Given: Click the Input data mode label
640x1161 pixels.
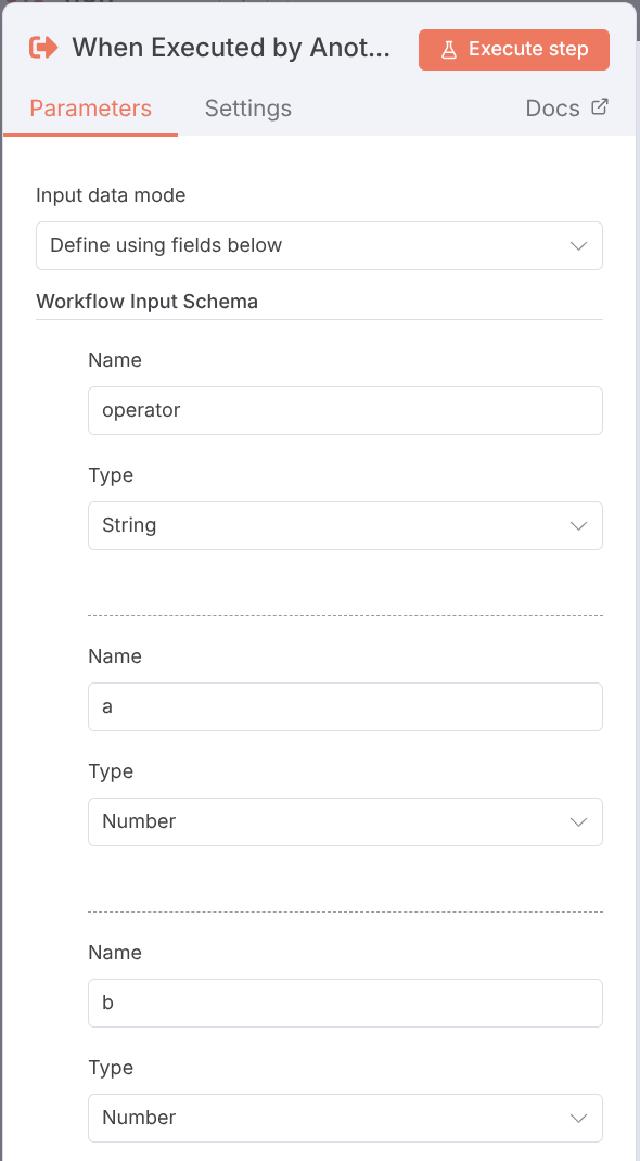Looking at the screenshot, I should tap(110, 195).
